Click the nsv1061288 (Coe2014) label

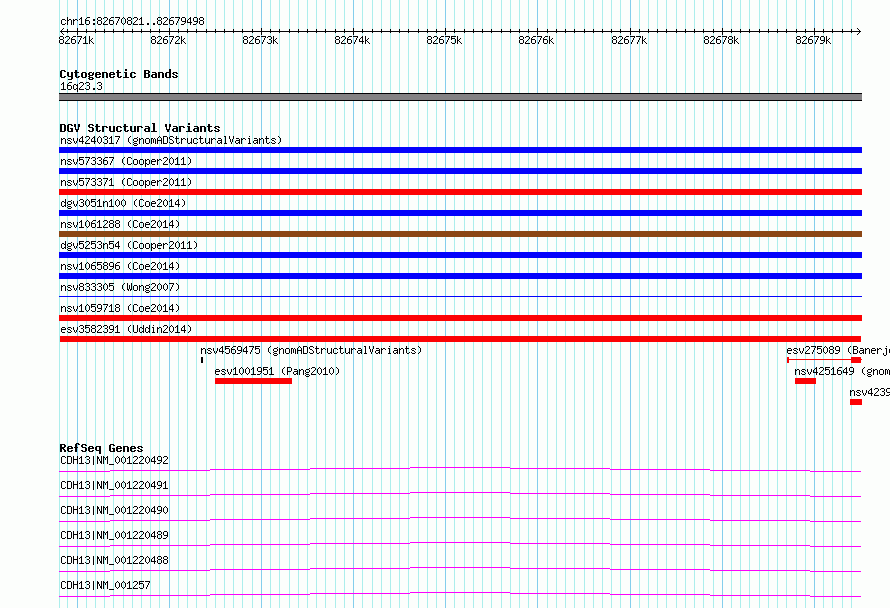tap(120, 224)
